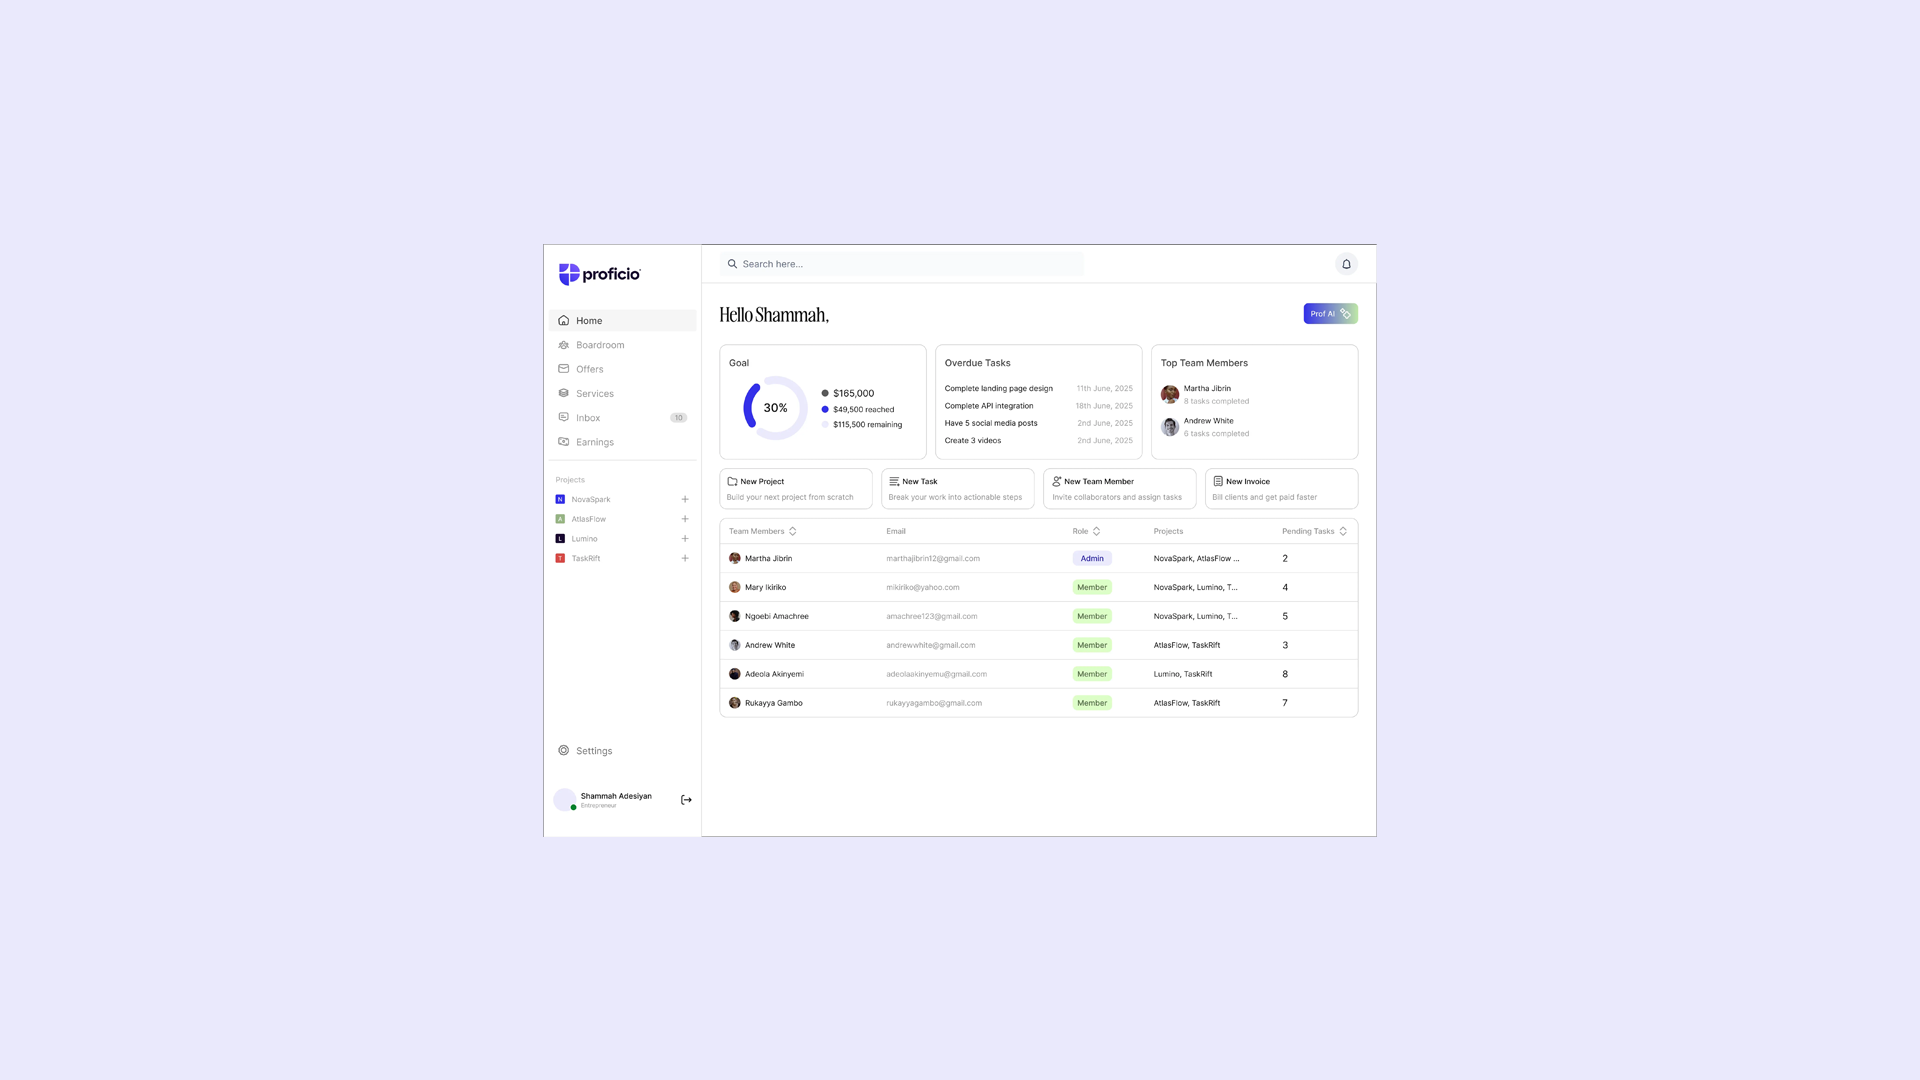Open the Earnings page

[594, 442]
